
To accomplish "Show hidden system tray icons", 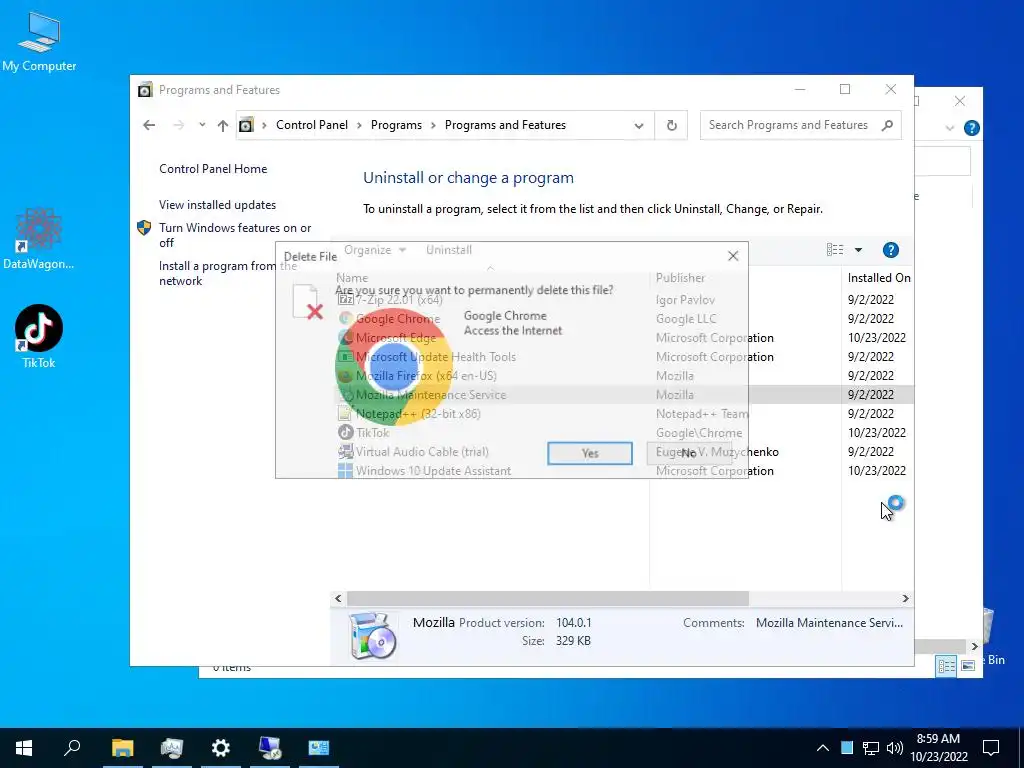I will 822,748.
